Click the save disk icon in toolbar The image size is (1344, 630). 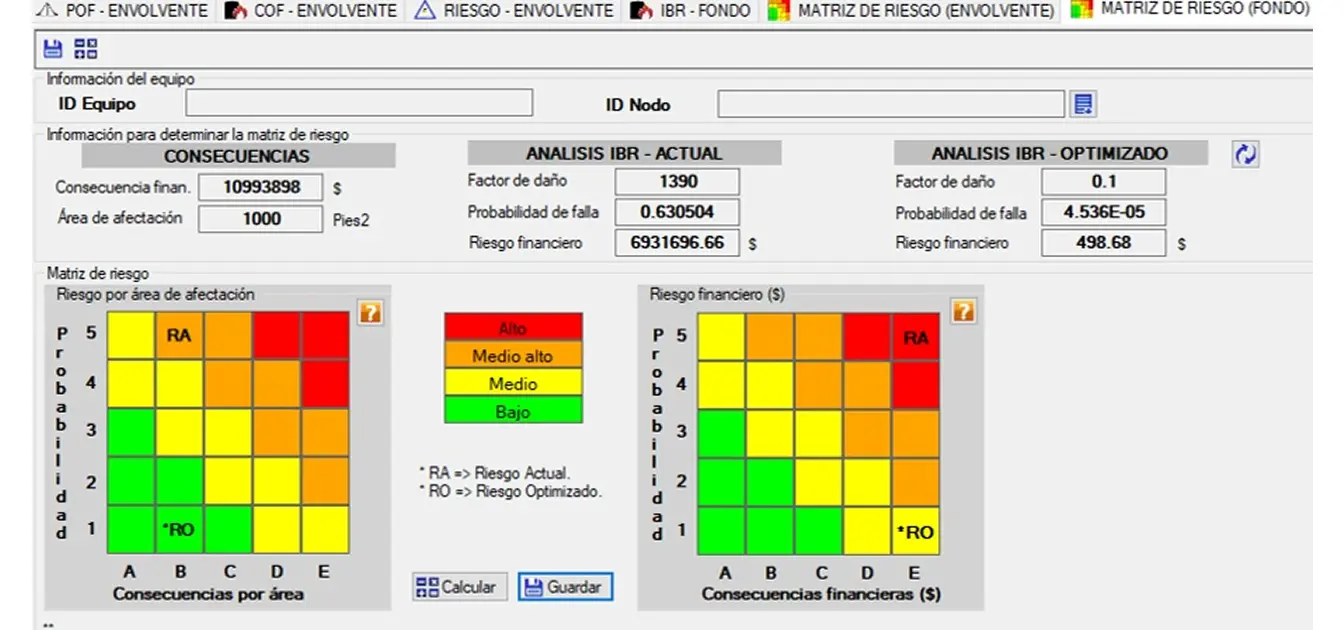point(53,48)
